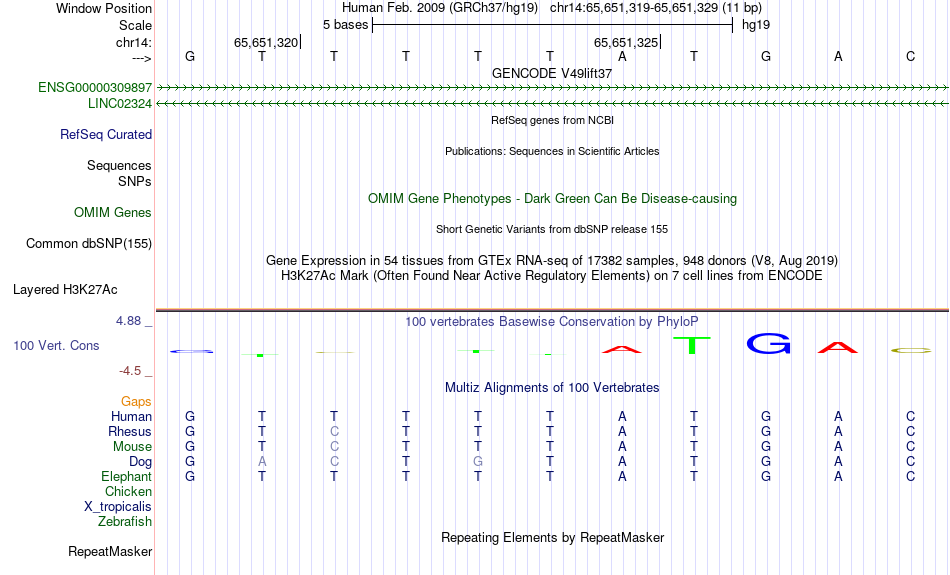Click the Layered H3K27Ac track label
Screen dimensions: 950x575
pyautogui.click(x=65, y=290)
